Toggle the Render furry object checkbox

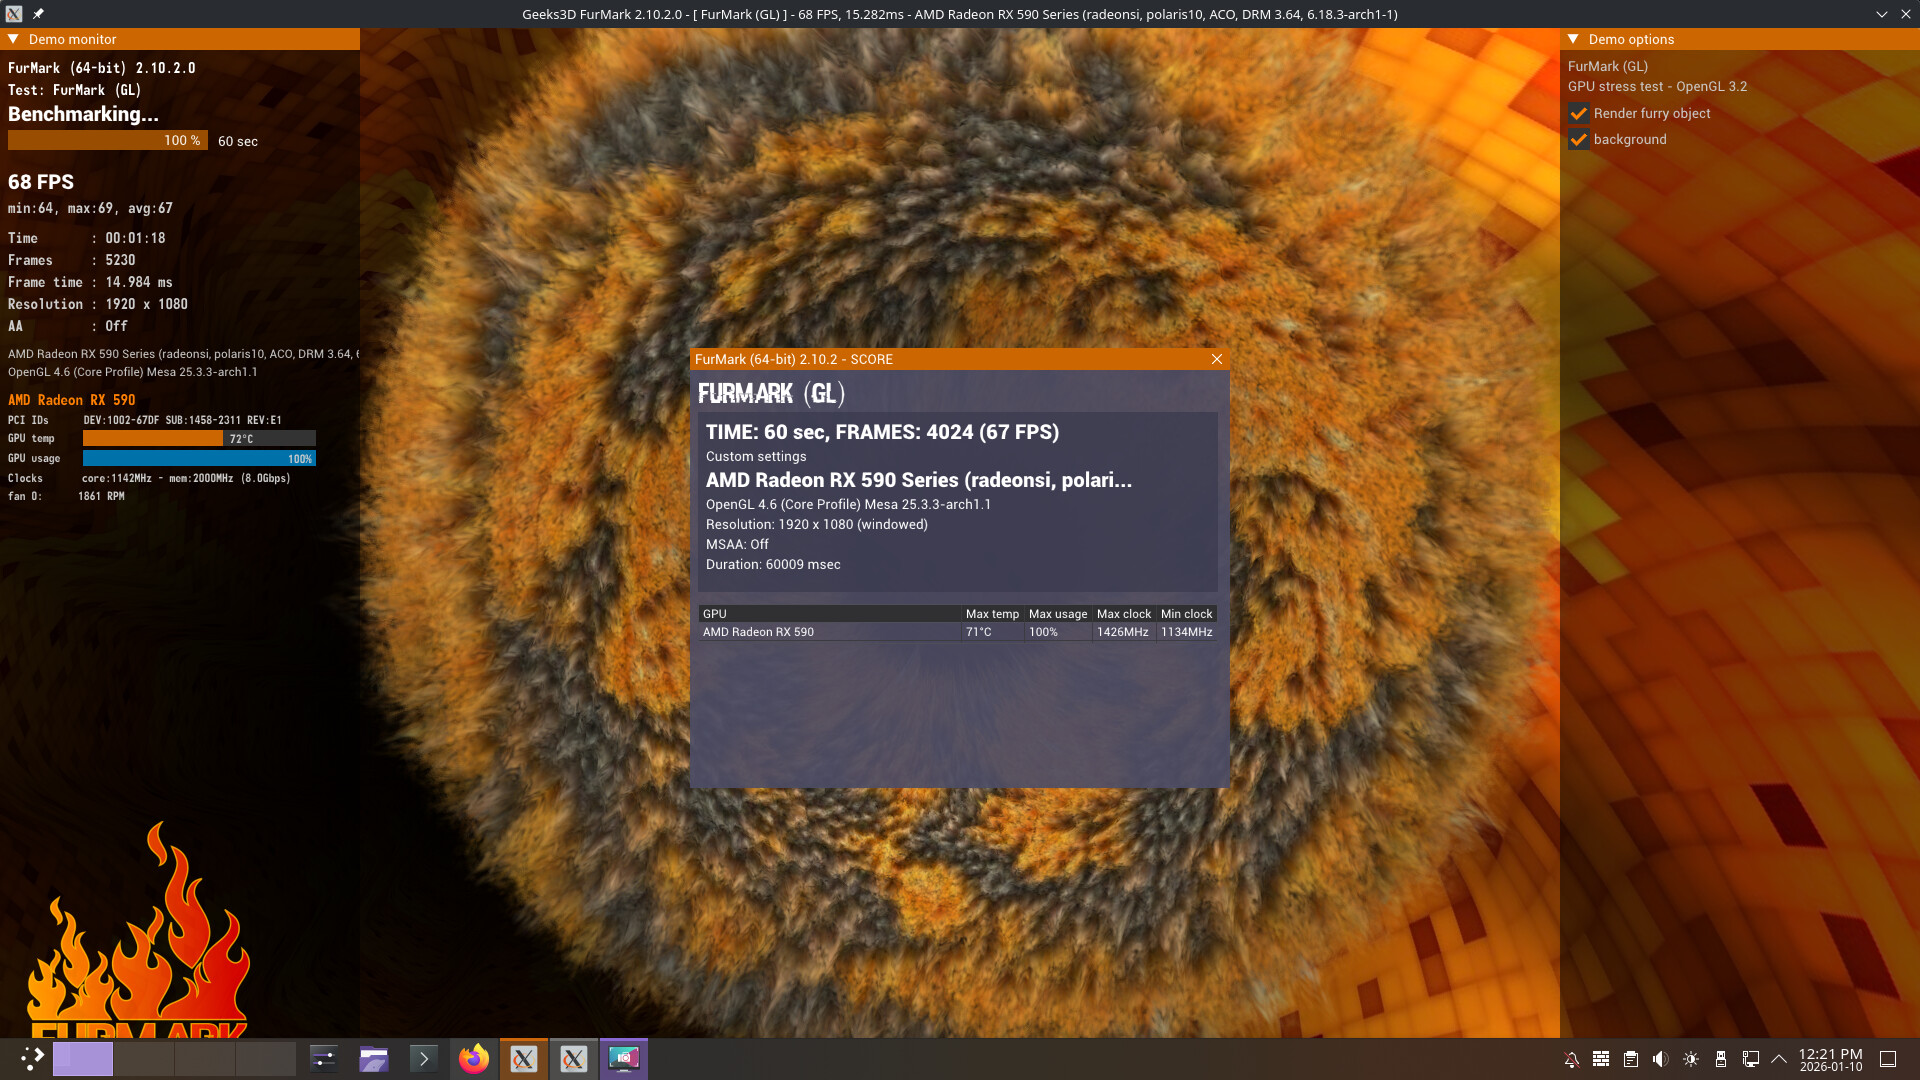point(1579,114)
